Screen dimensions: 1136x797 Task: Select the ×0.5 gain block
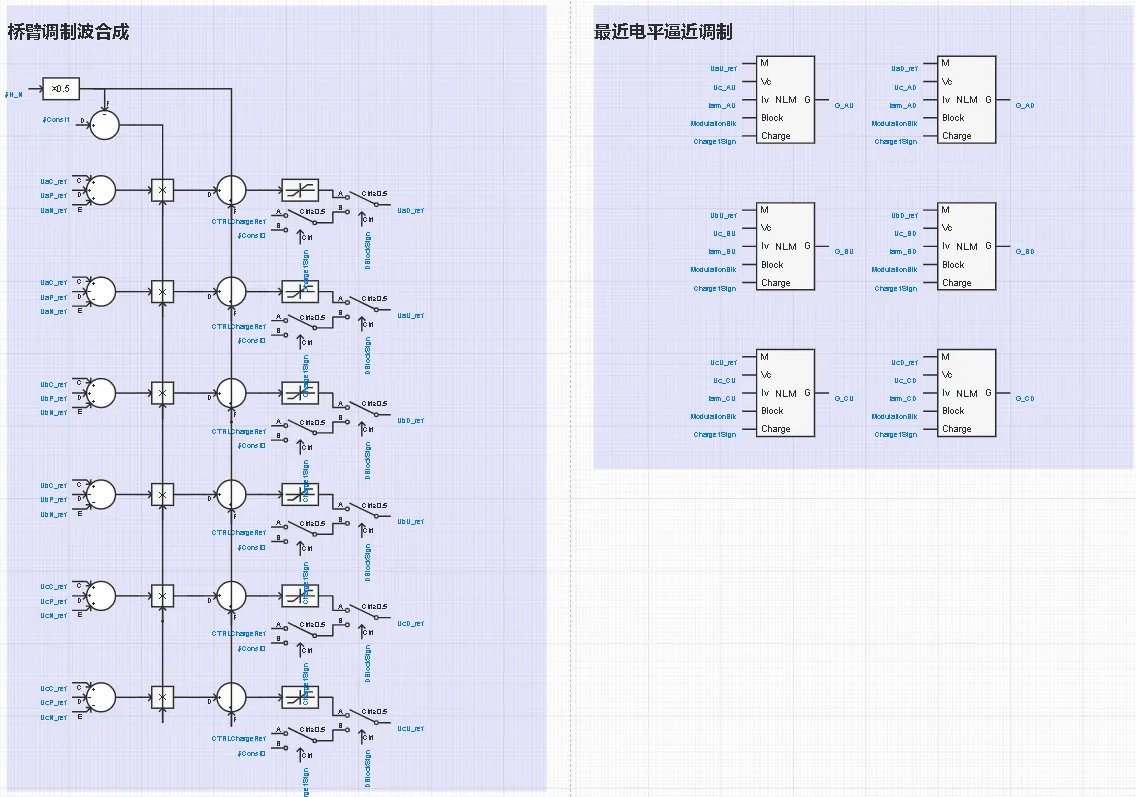pyautogui.click(x=60, y=89)
